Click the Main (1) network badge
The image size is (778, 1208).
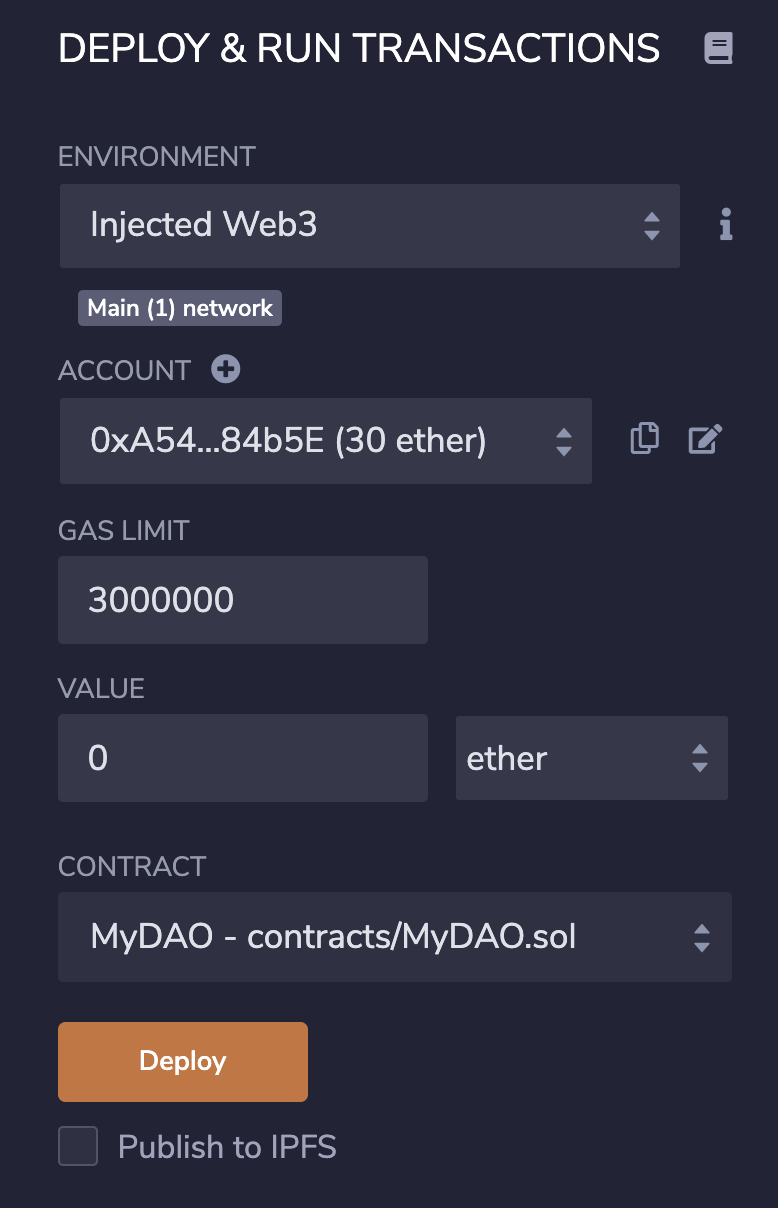(x=180, y=308)
